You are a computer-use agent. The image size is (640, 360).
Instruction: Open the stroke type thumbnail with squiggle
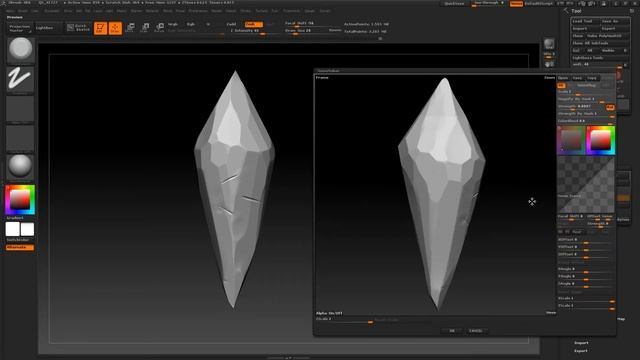(20, 79)
